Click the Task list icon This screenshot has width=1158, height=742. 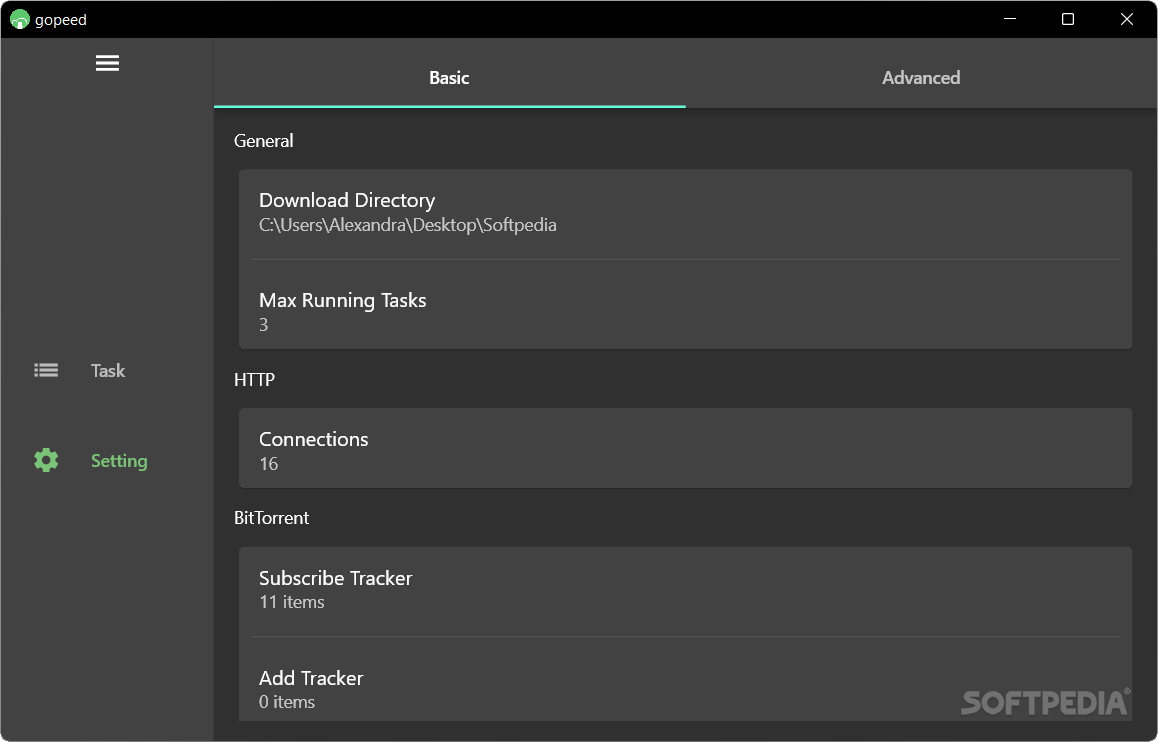(46, 370)
